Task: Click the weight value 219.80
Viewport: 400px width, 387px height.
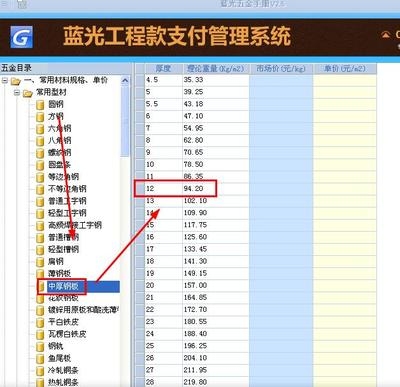Action: 195,382
